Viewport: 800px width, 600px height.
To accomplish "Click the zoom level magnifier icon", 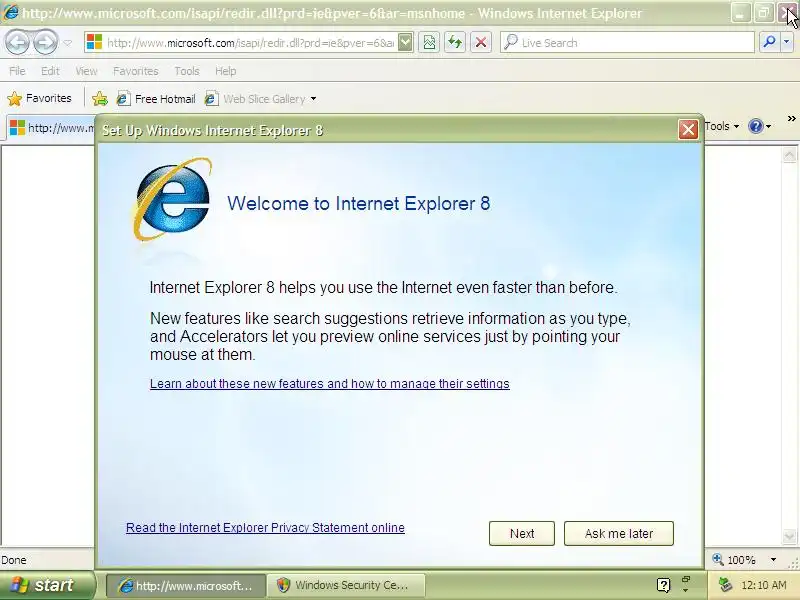I will click(718, 559).
